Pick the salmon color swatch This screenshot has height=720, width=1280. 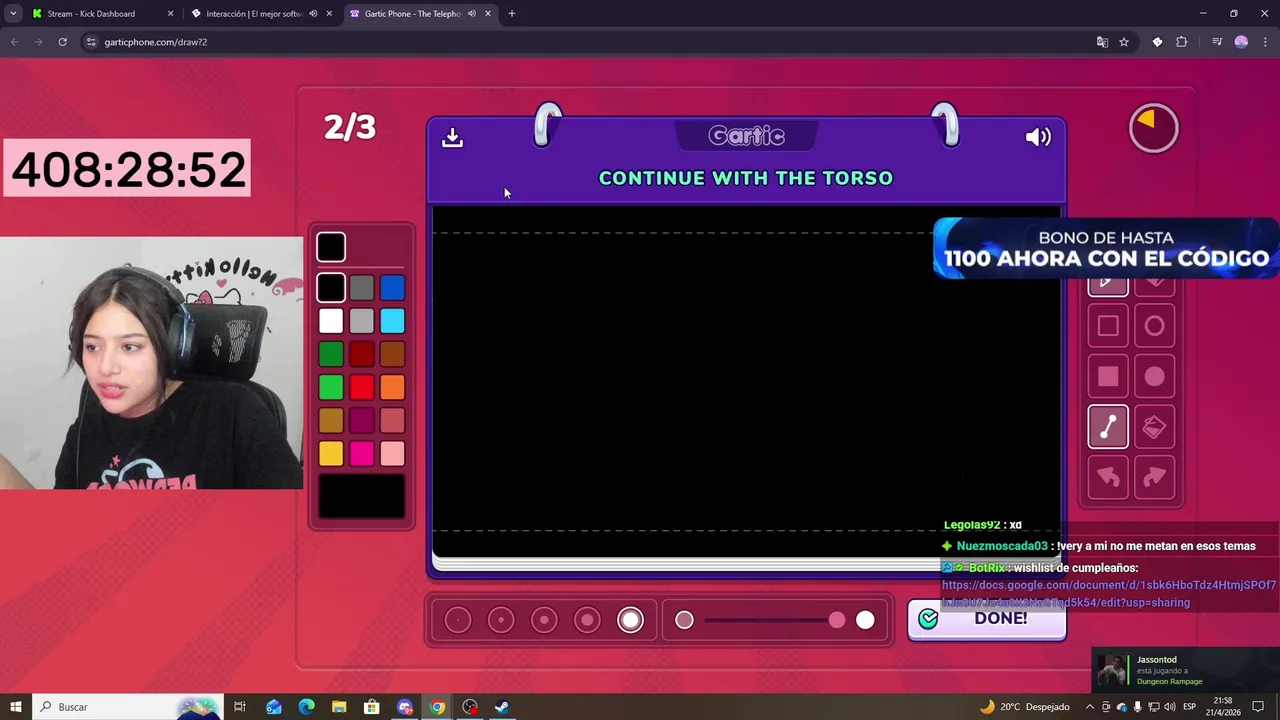[392, 421]
